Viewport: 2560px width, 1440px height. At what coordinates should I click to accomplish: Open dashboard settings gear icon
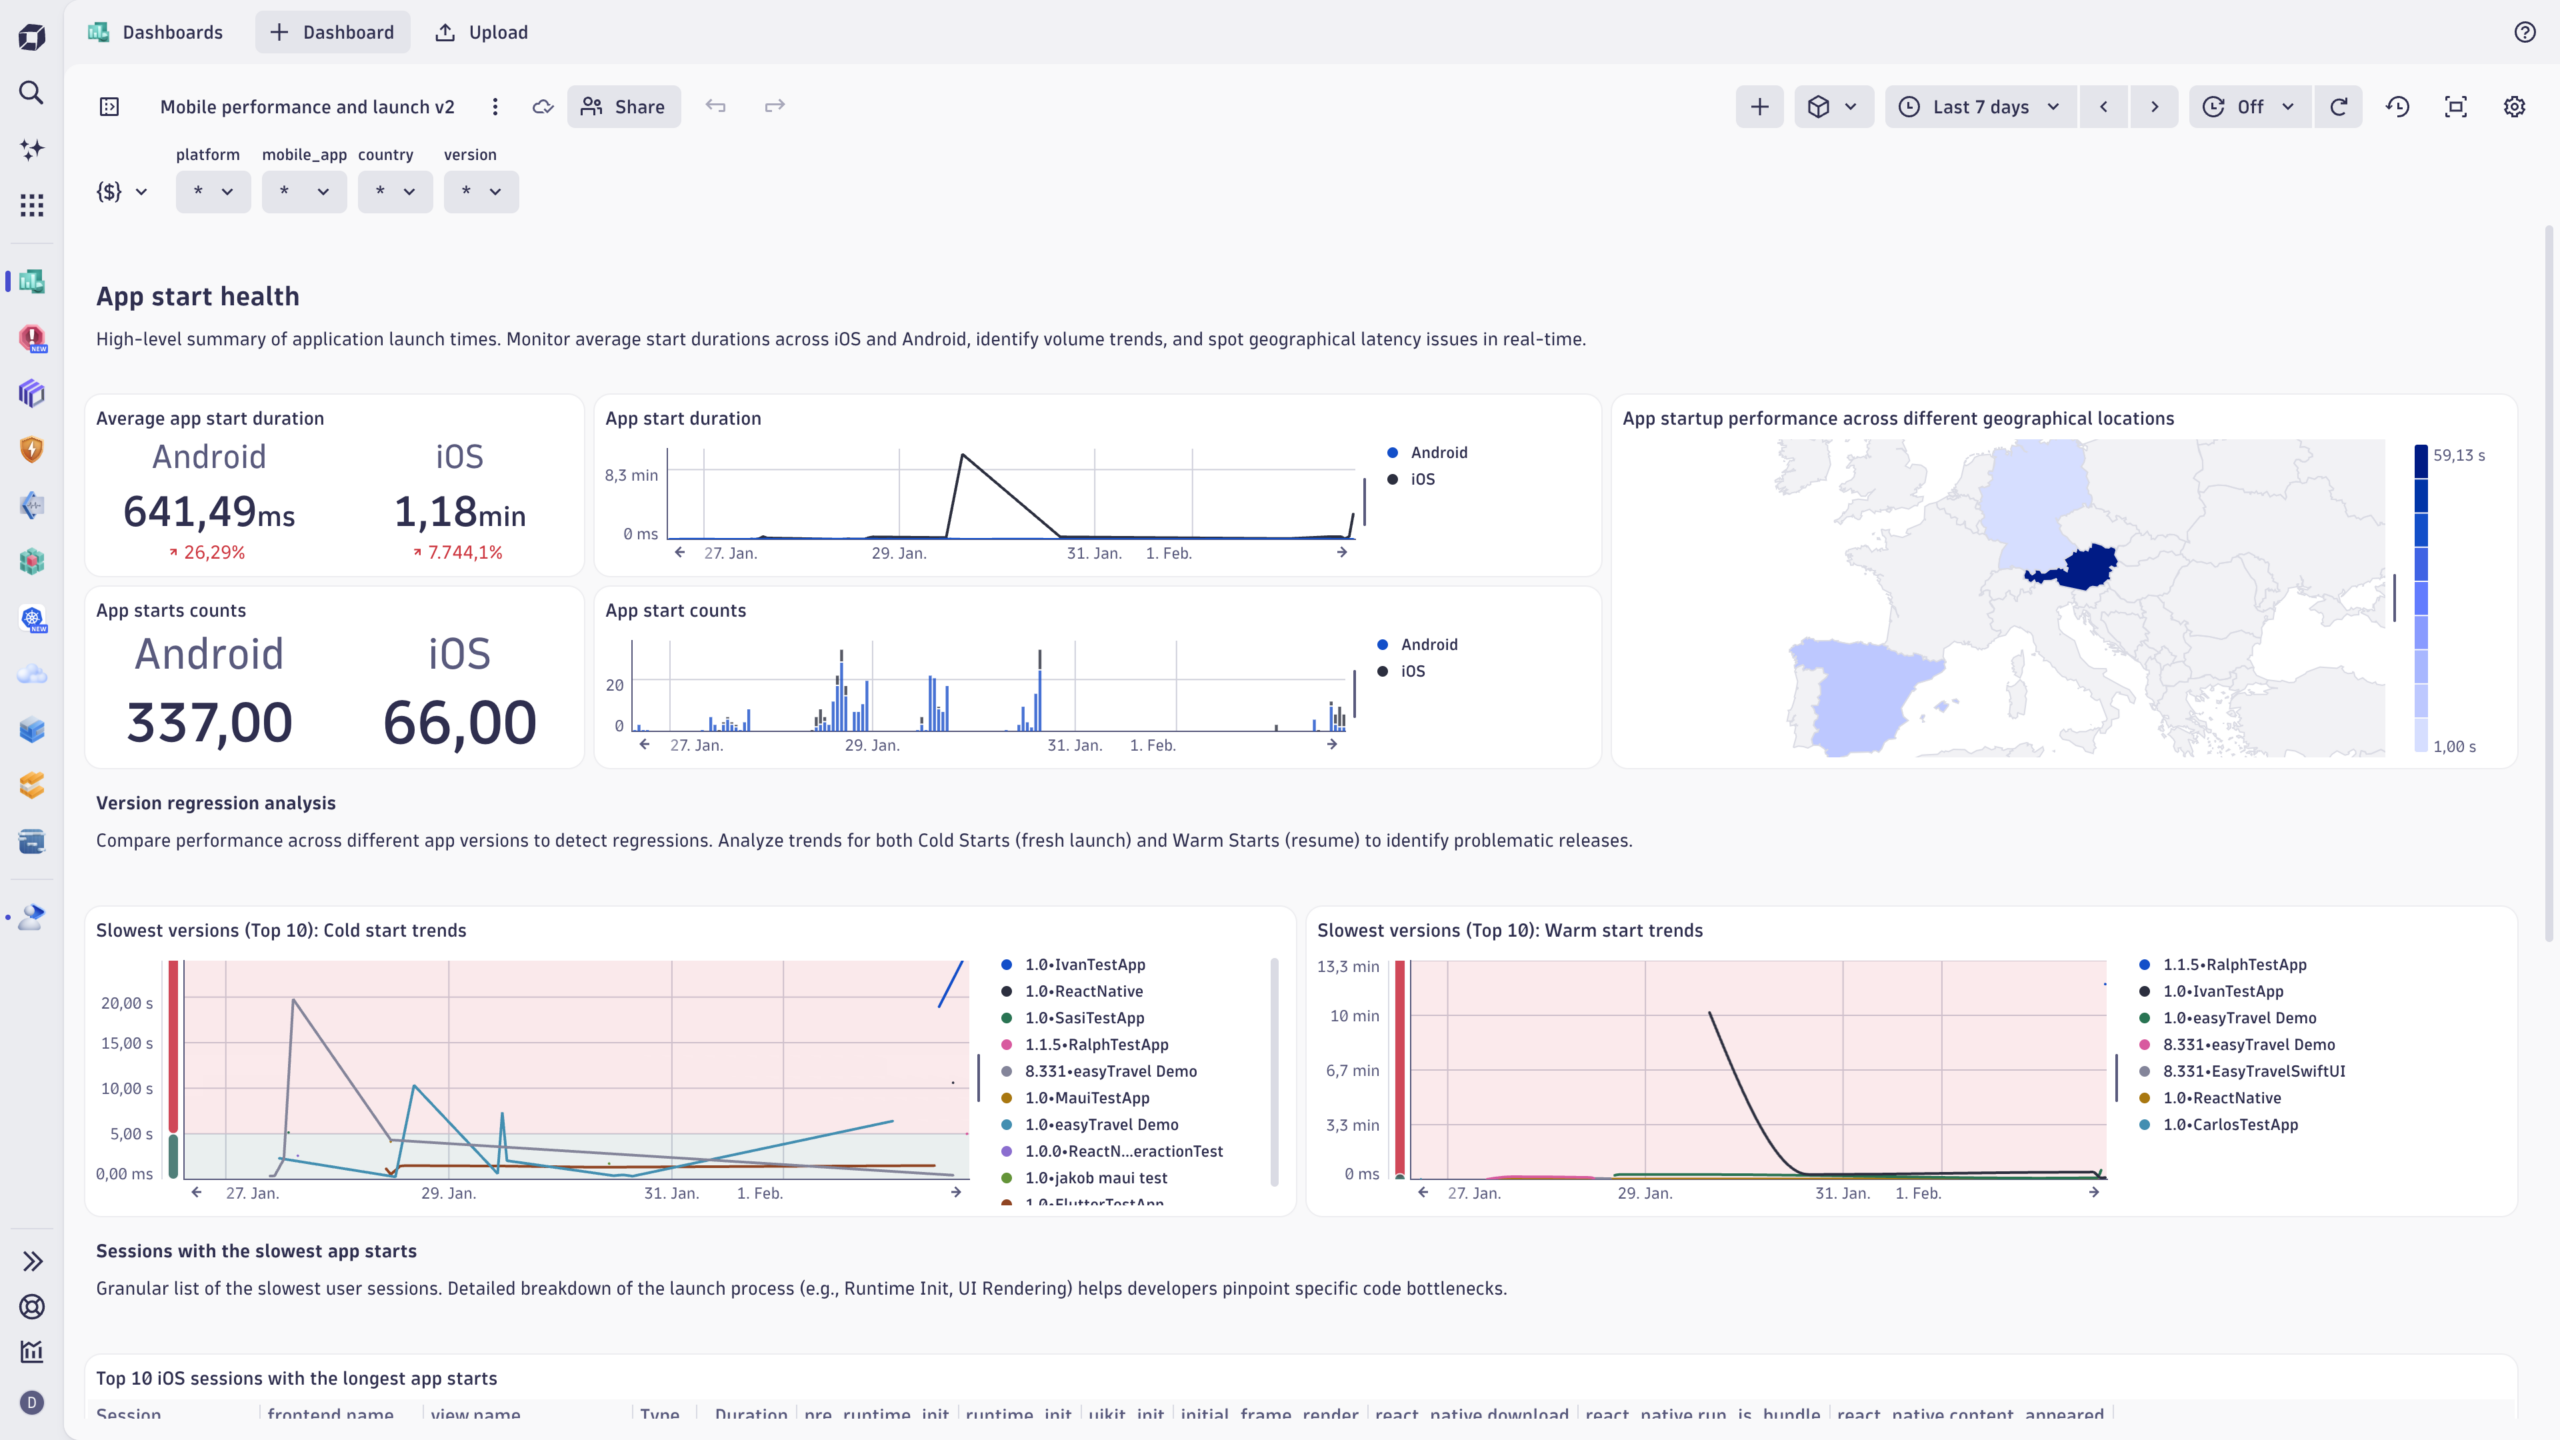coord(2514,107)
